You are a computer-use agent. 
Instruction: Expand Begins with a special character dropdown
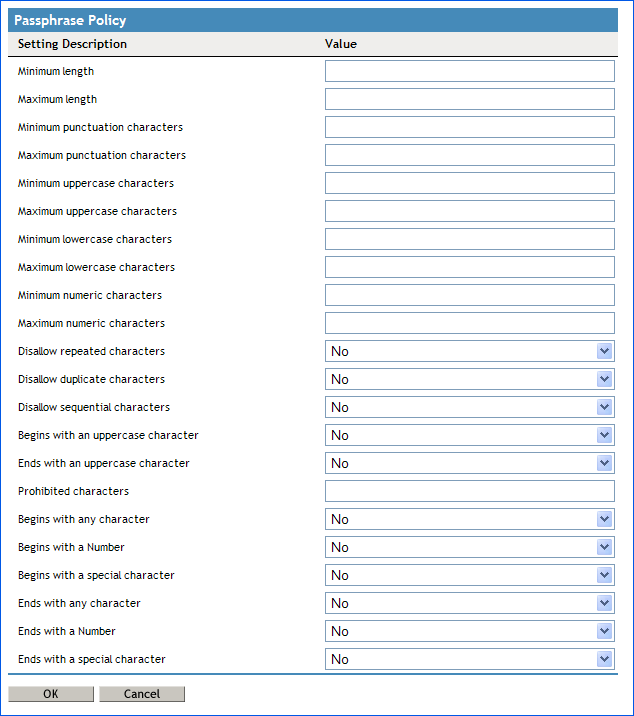[469, 575]
